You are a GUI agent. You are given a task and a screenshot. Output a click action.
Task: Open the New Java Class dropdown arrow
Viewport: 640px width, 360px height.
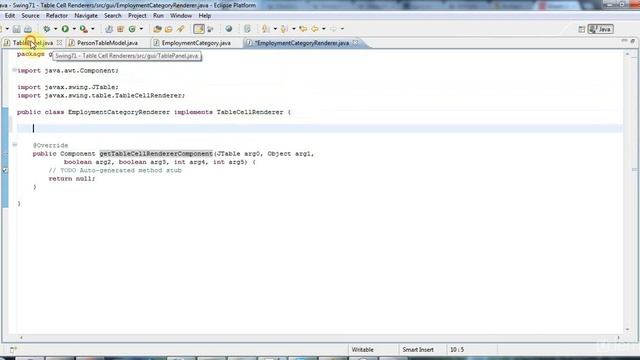click(x=141, y=29)
